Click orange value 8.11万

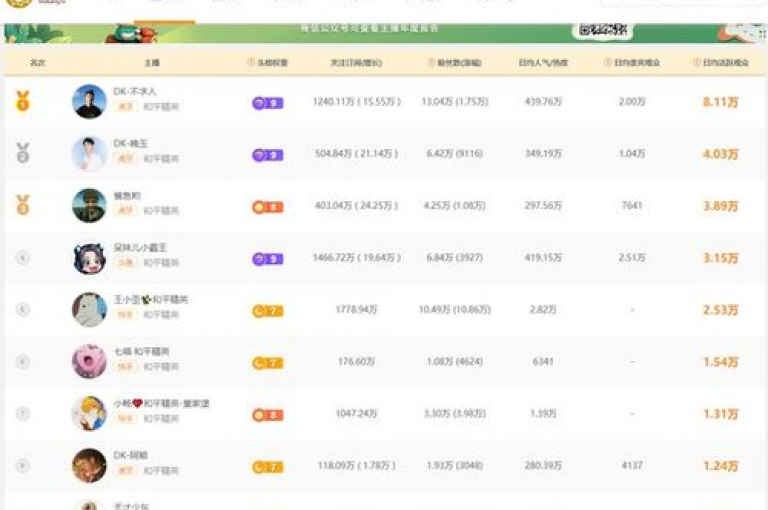(x=720, y=102)
